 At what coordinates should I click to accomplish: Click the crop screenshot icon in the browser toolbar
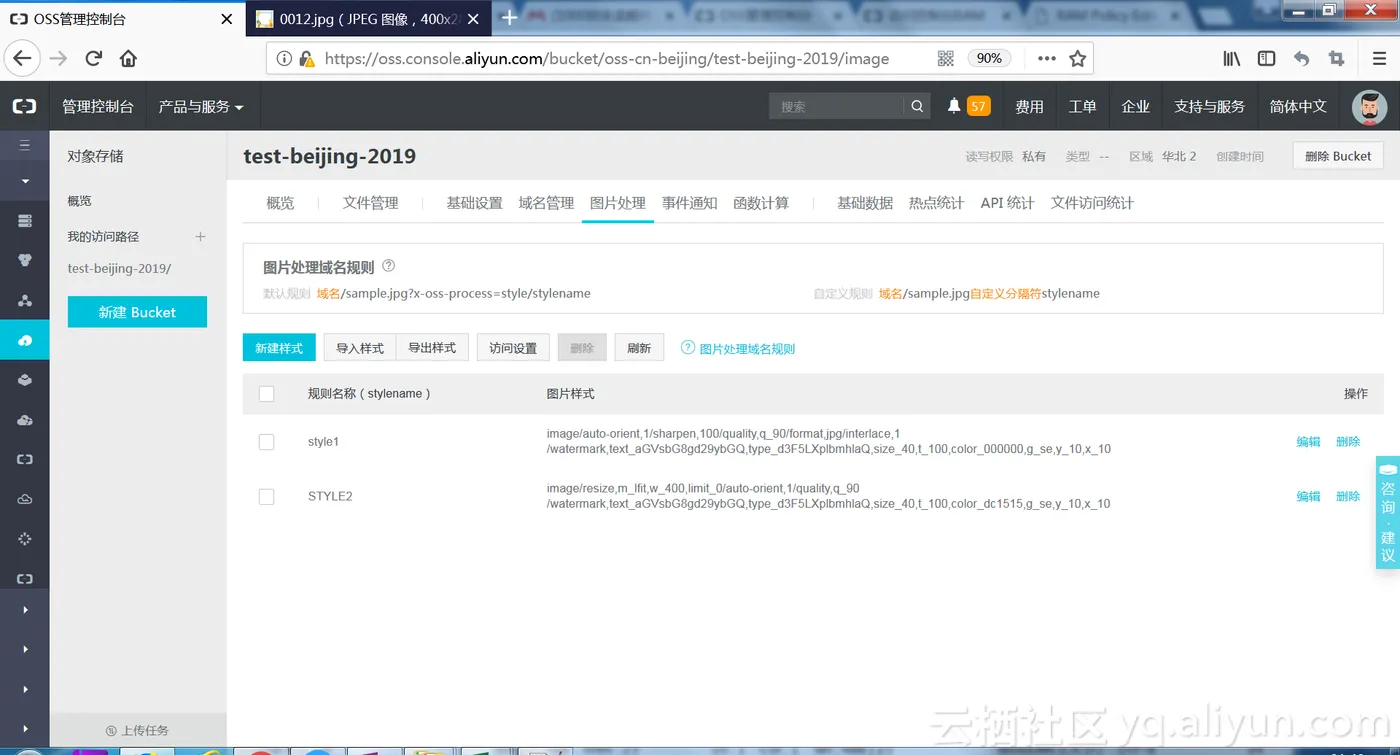point(1336,59)
